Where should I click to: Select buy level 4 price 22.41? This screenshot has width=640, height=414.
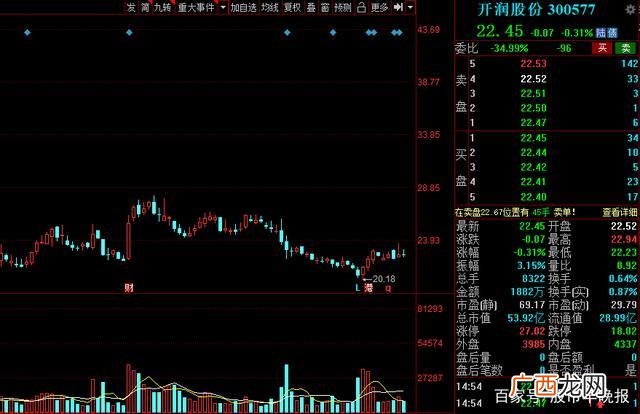[533, 182]
